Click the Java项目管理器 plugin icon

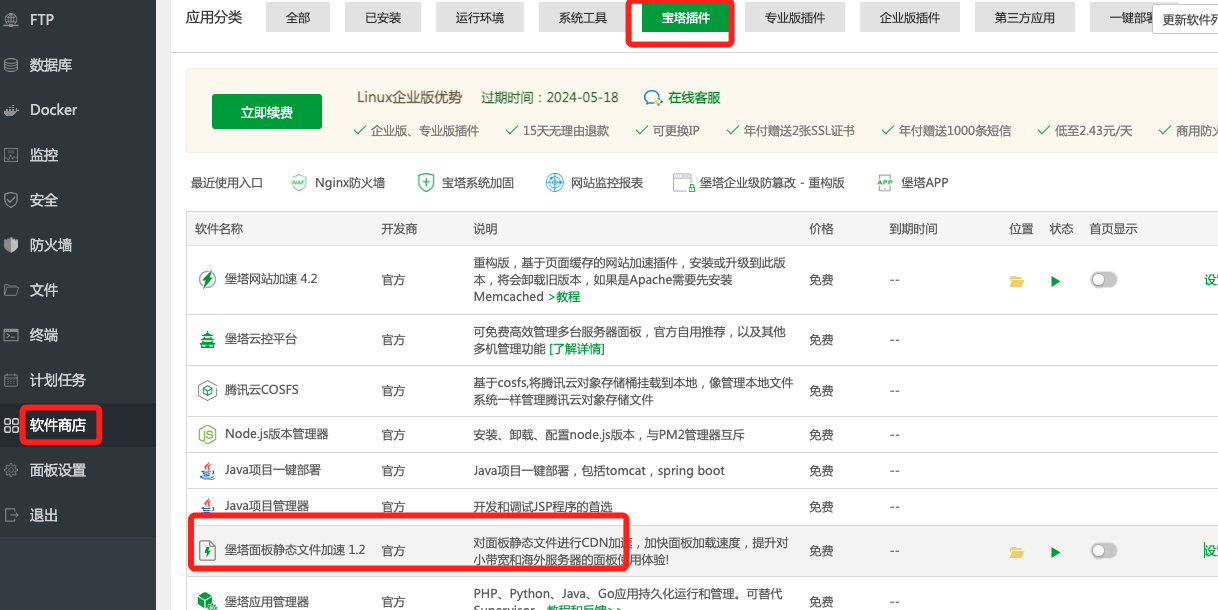[207, 505]
